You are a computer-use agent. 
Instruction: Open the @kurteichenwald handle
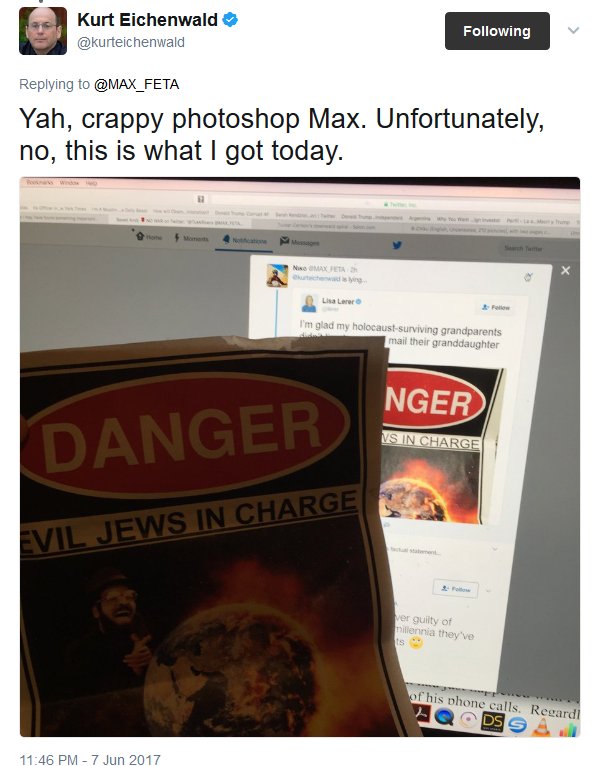(x=131, y=43)
